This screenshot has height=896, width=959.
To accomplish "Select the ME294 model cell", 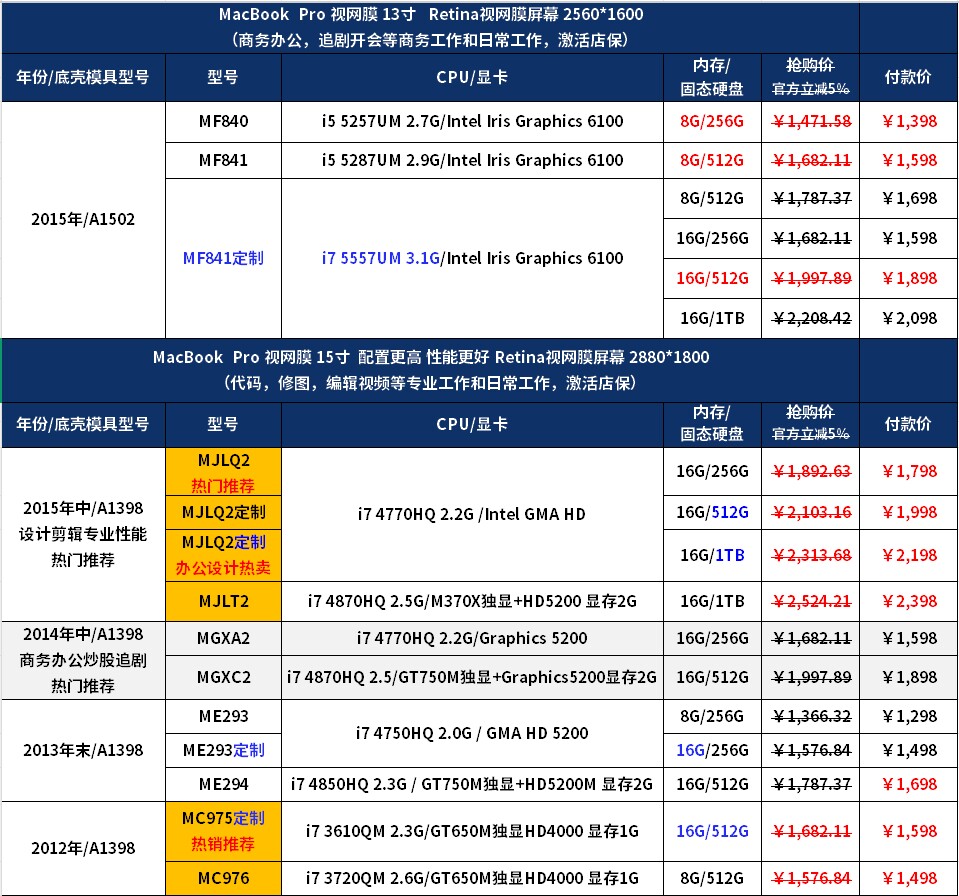I will pyautogui.click(x=223, y=784).
